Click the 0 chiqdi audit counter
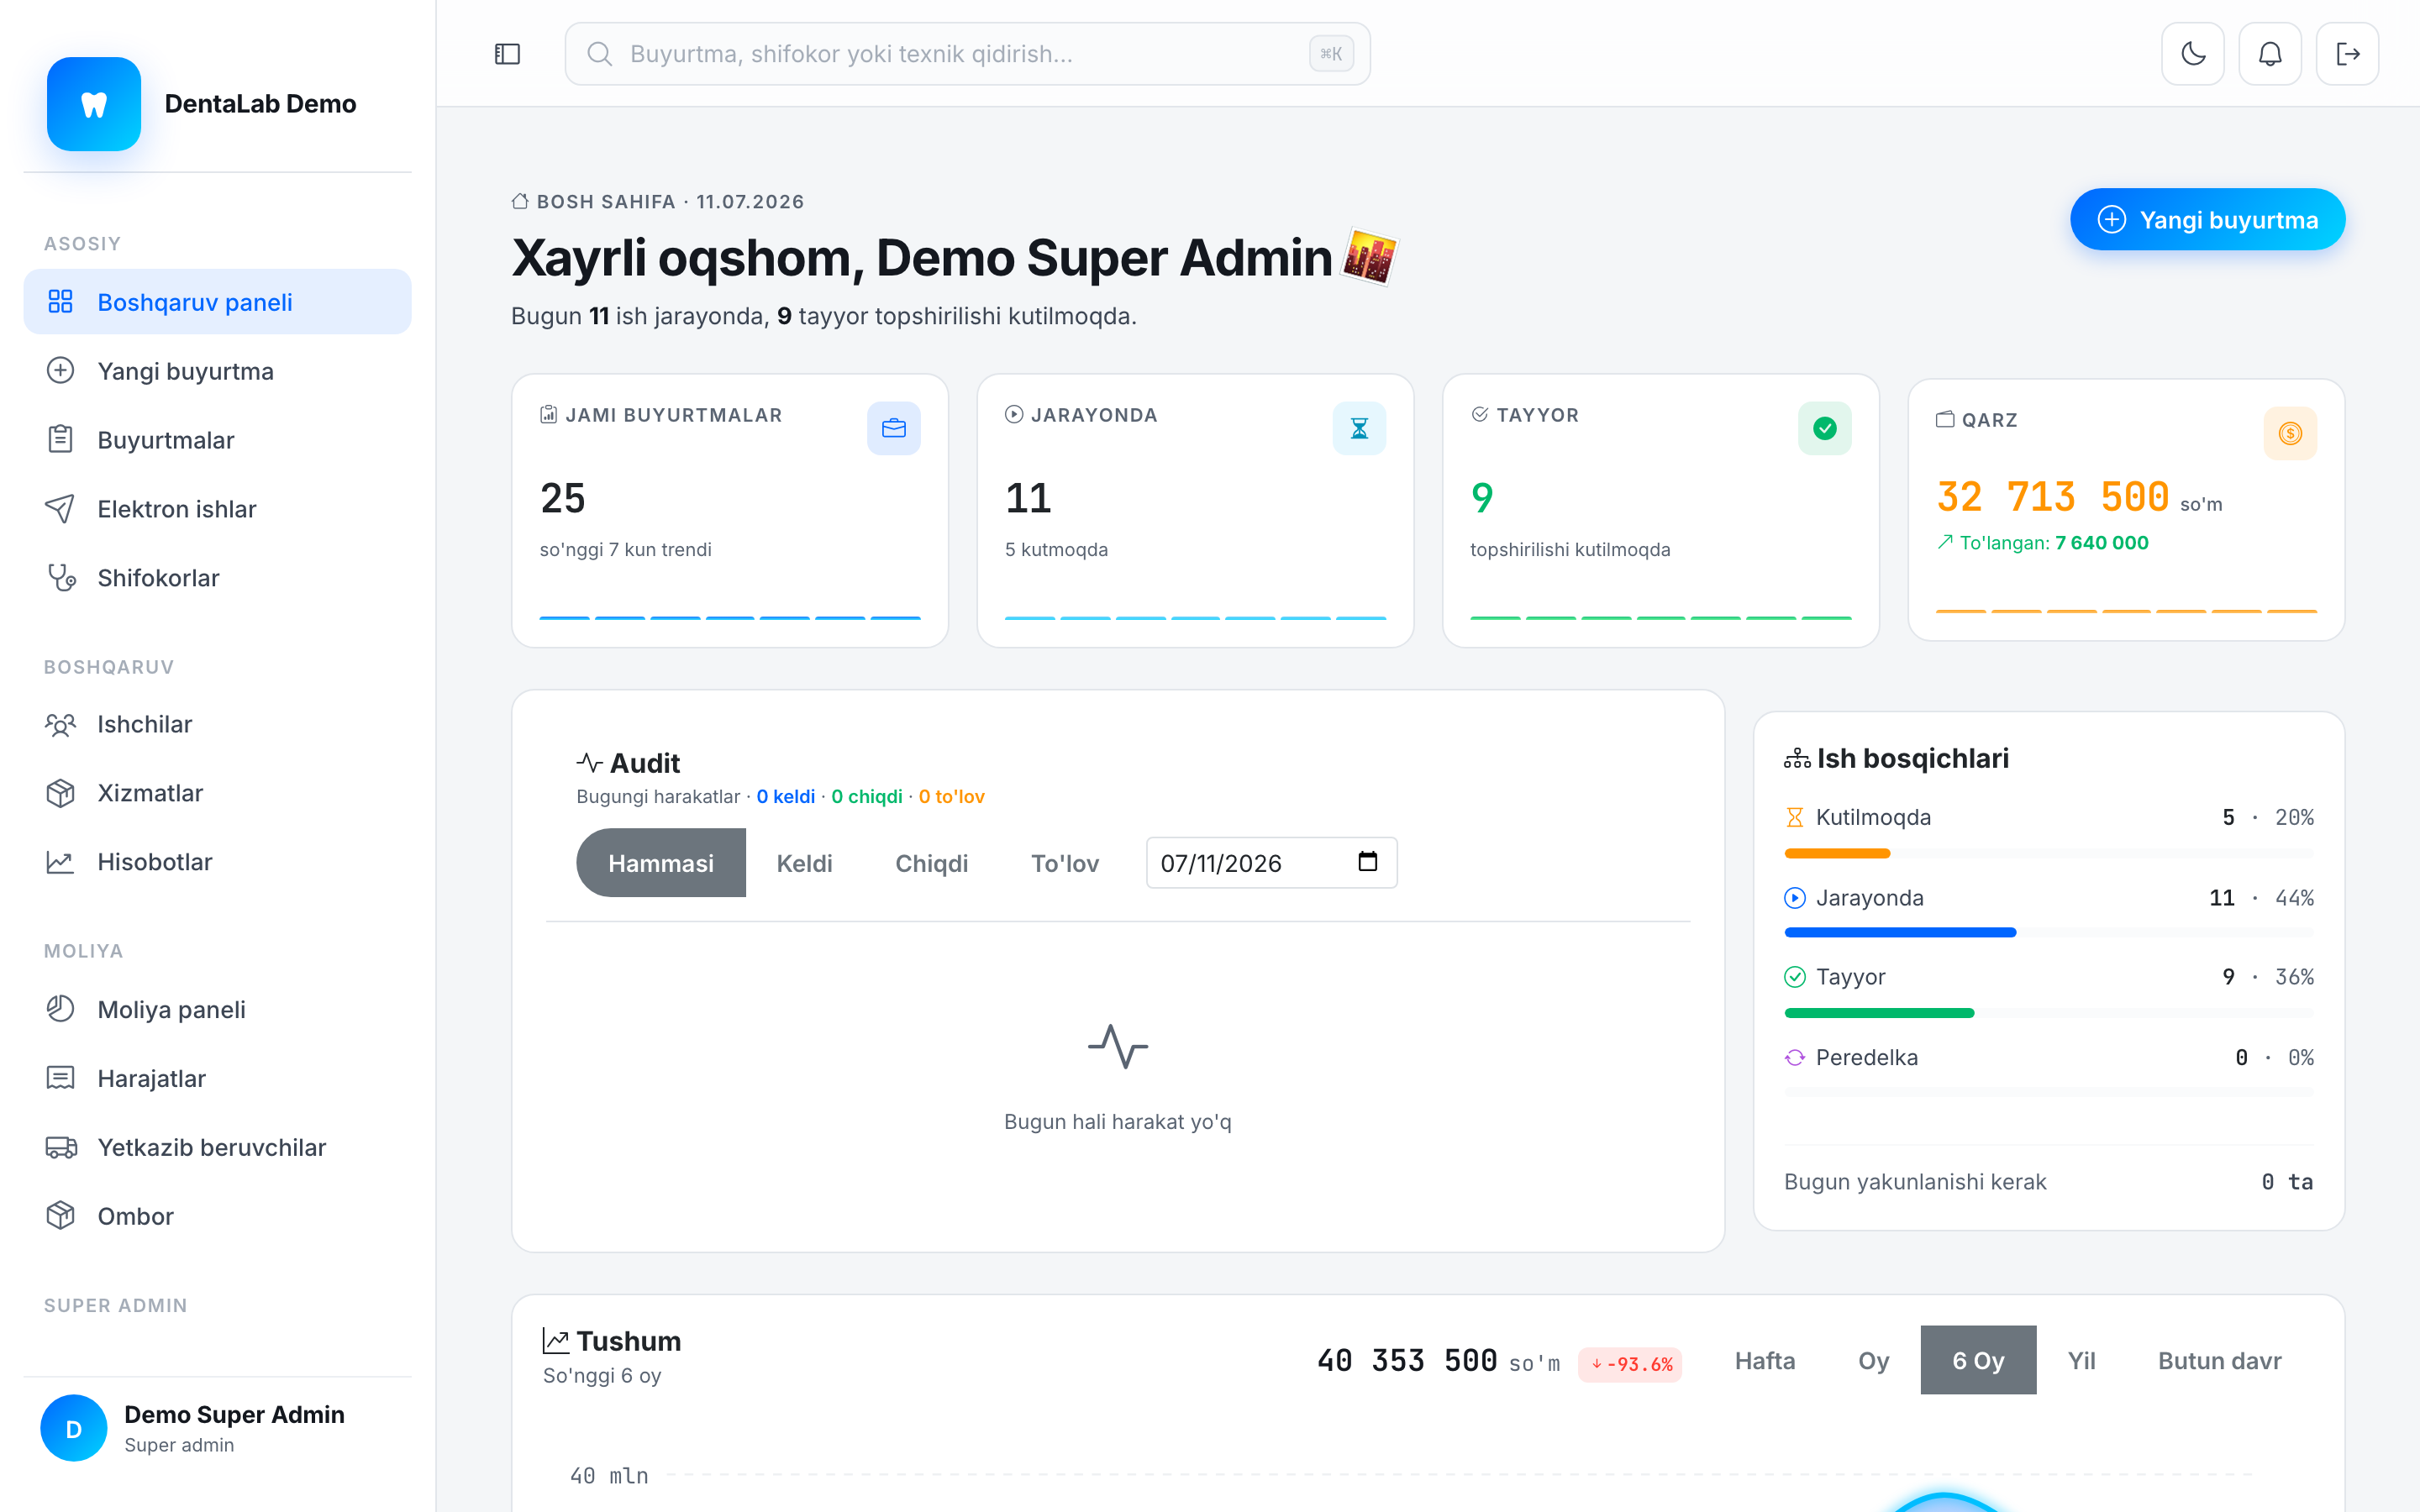The height and width of the screenshot is (1512, 2420). point(866,796)
